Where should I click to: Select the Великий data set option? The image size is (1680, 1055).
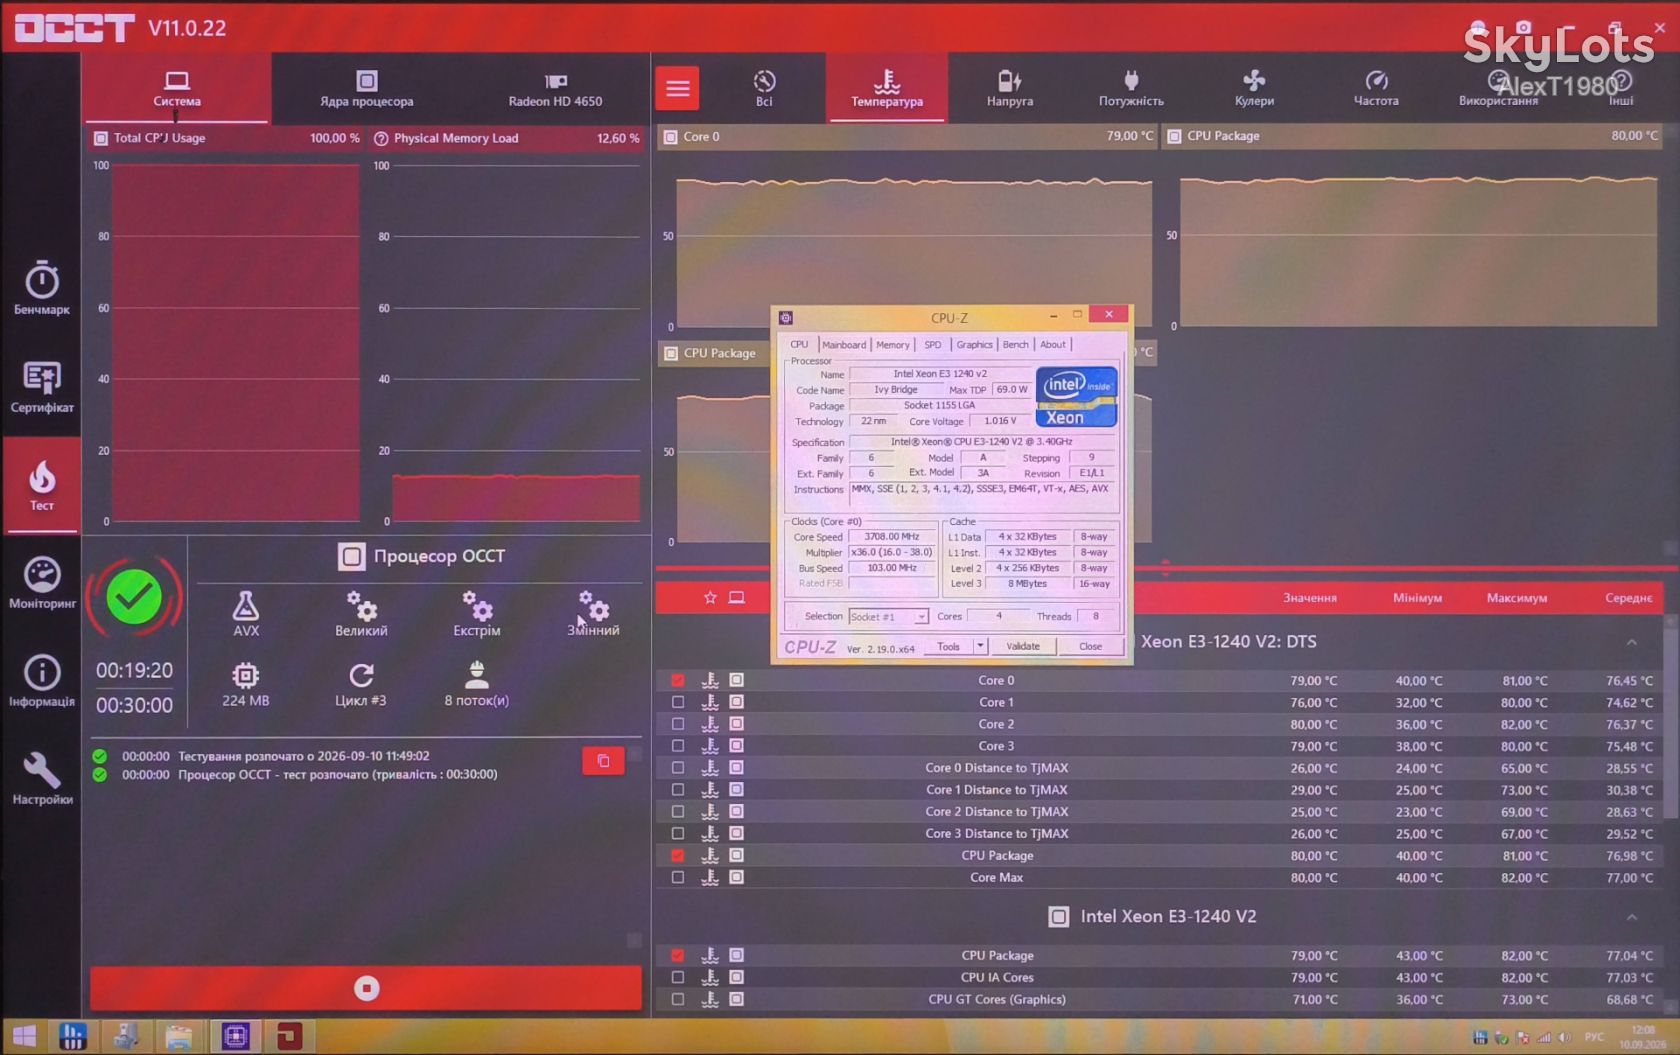pos(361,613)
